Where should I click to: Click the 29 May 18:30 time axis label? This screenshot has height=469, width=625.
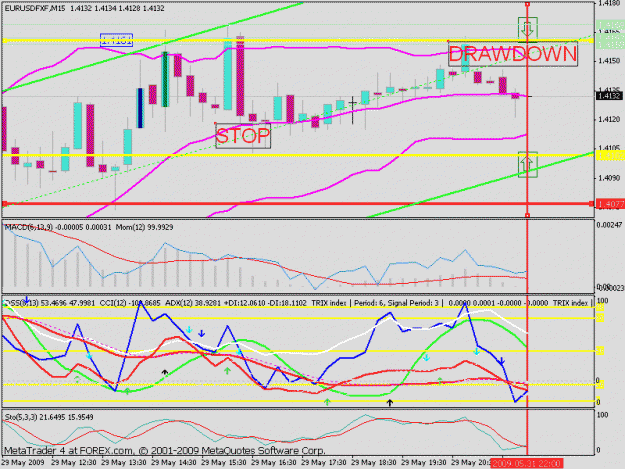point(374,463)
